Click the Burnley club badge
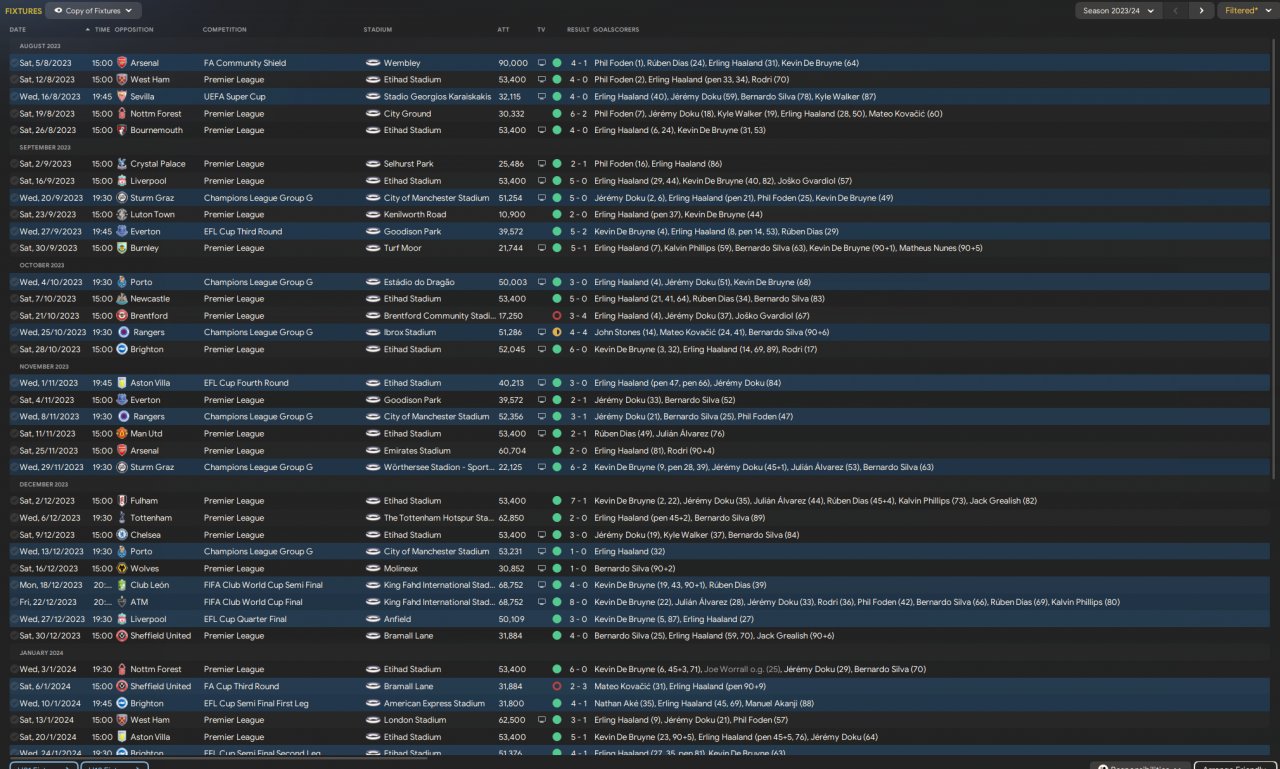 [123, 248]
